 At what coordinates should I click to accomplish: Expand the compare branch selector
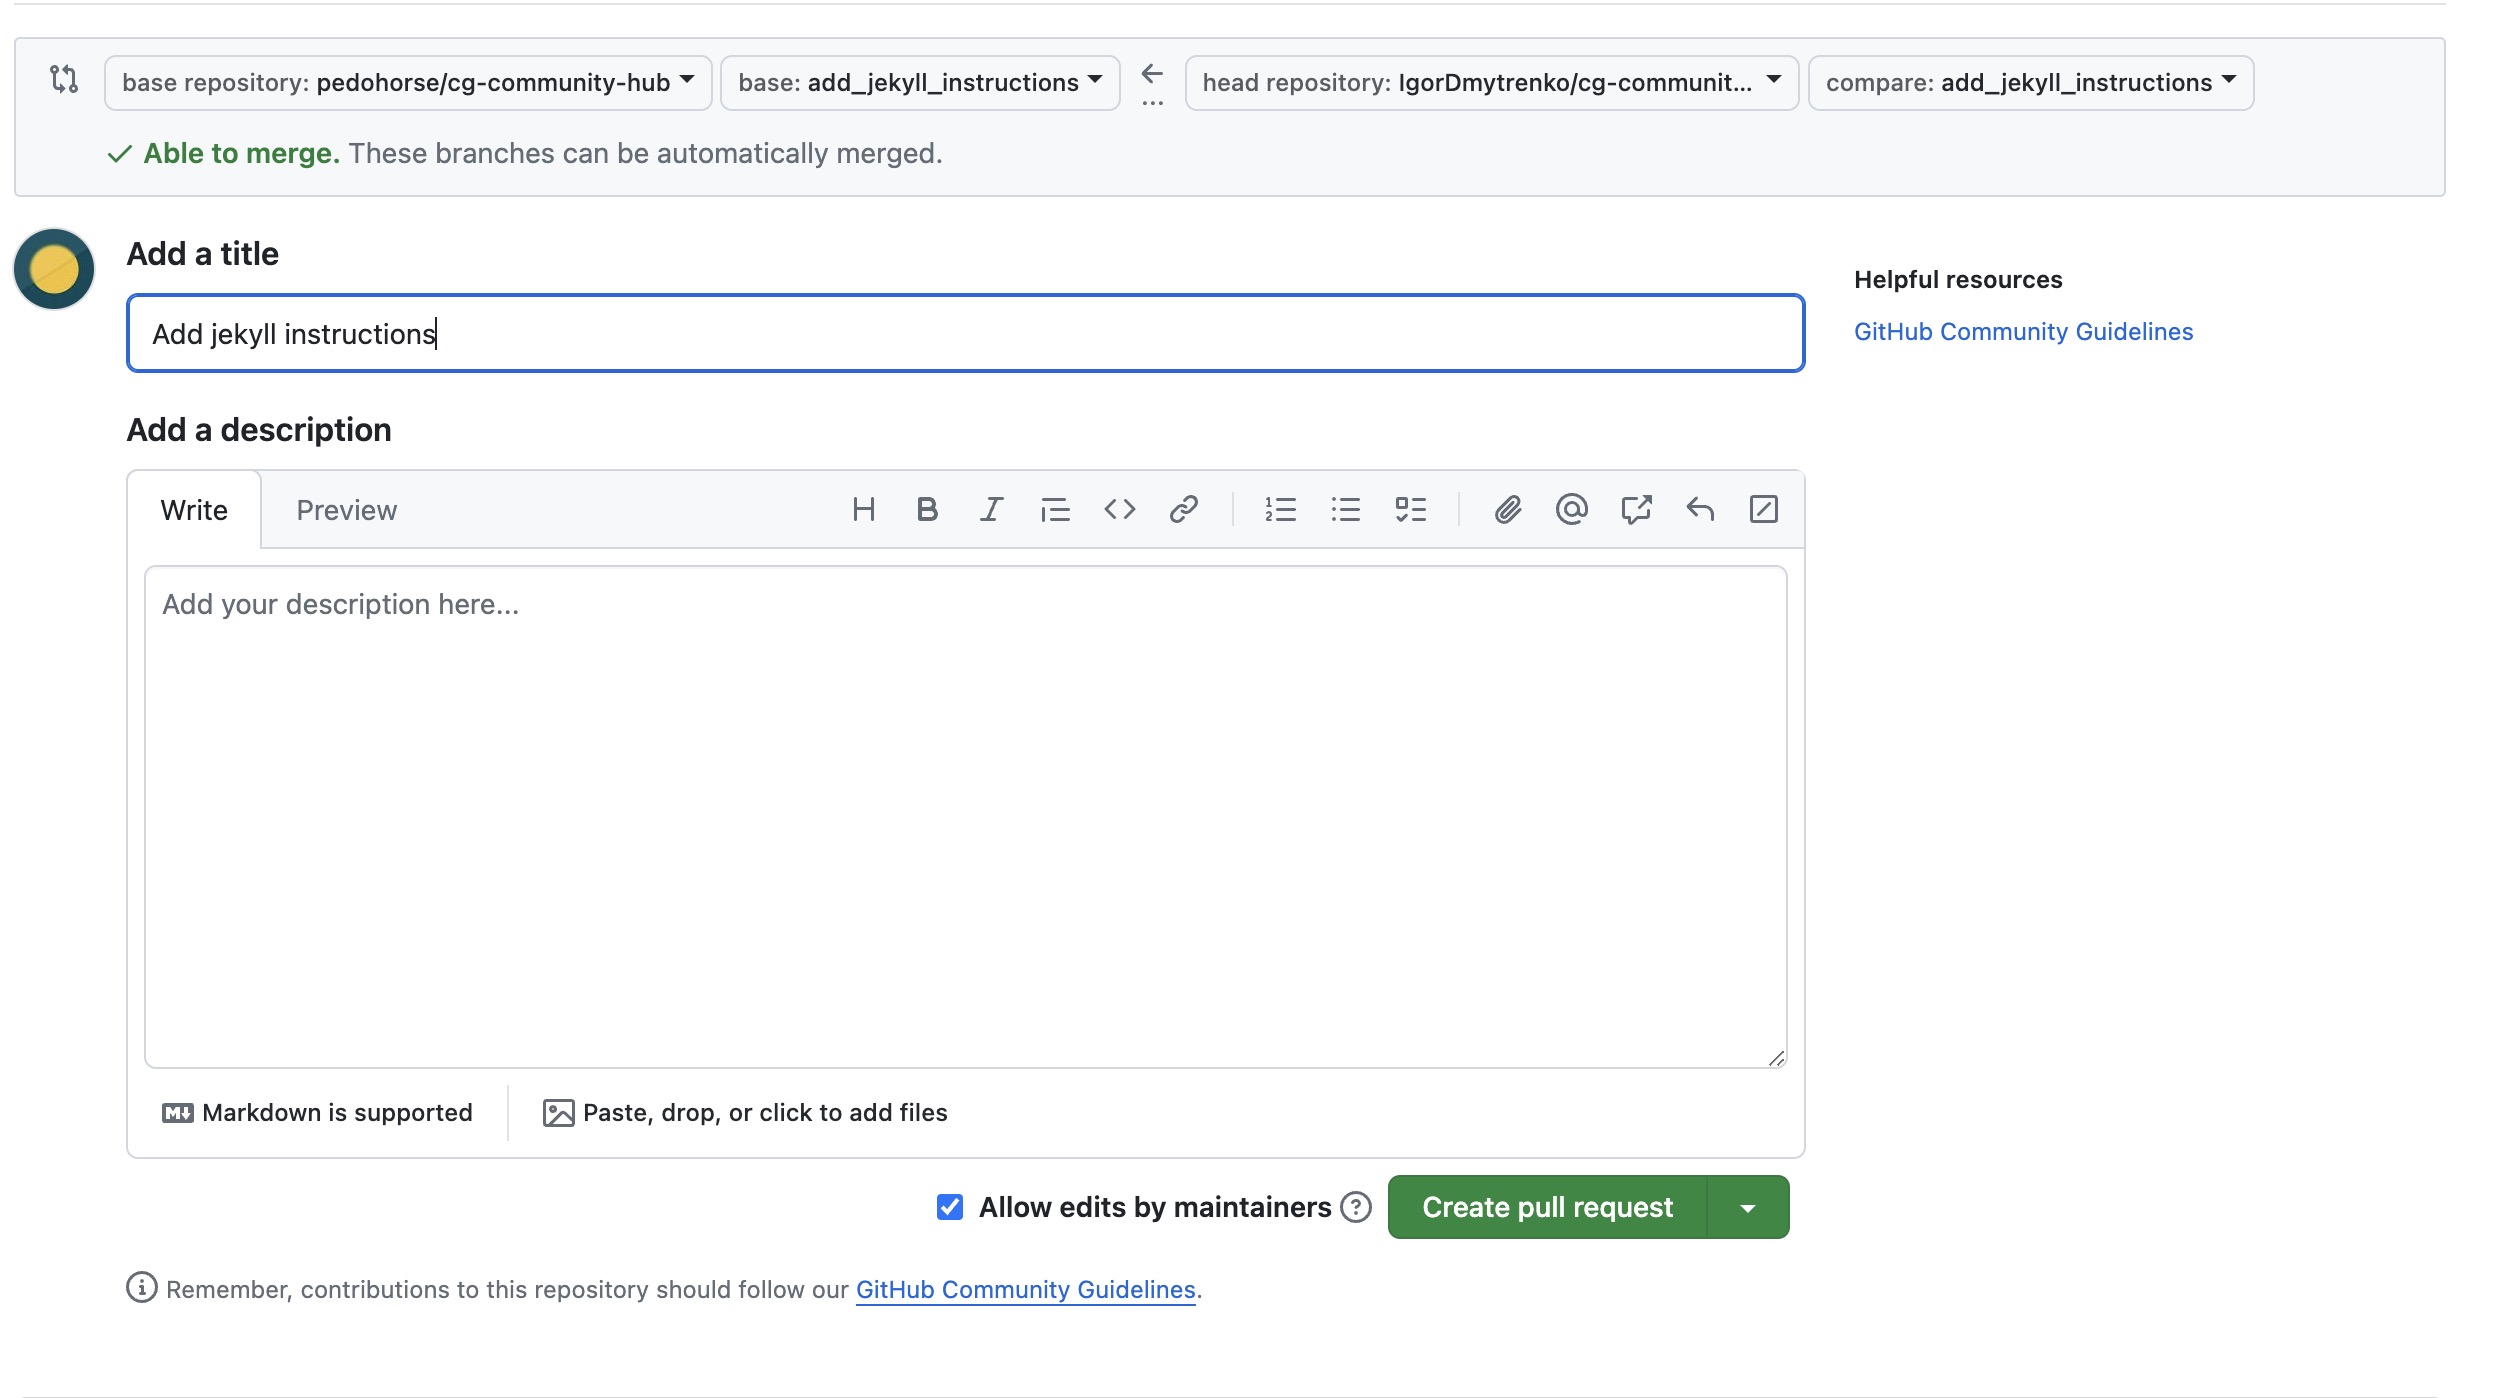pos(2030,83)
